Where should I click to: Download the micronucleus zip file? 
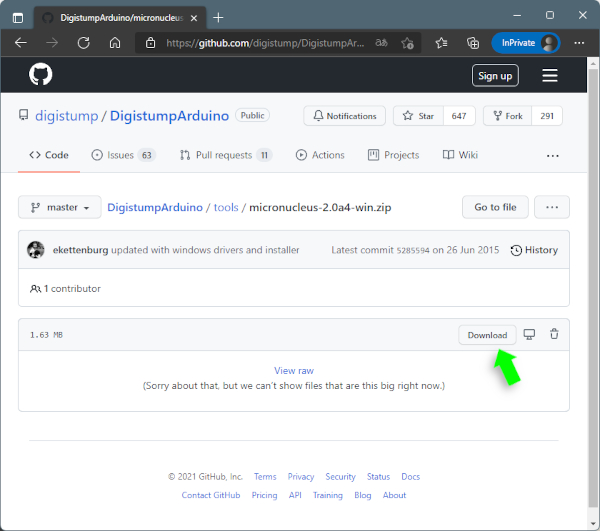tap(487, 335)
